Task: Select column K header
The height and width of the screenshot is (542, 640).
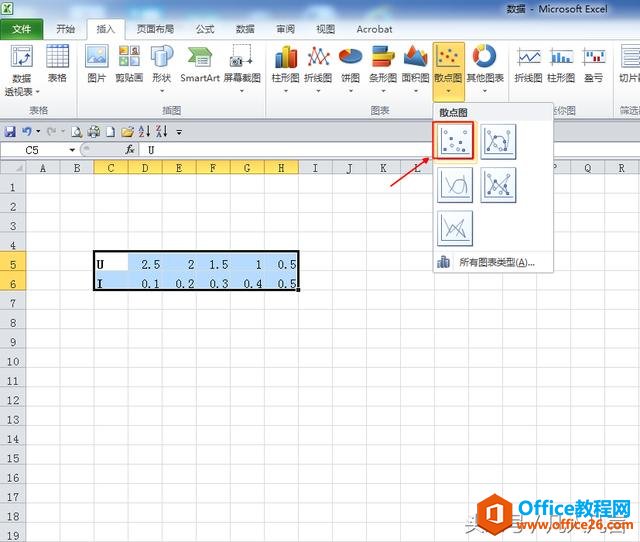Action: point(383,167)
